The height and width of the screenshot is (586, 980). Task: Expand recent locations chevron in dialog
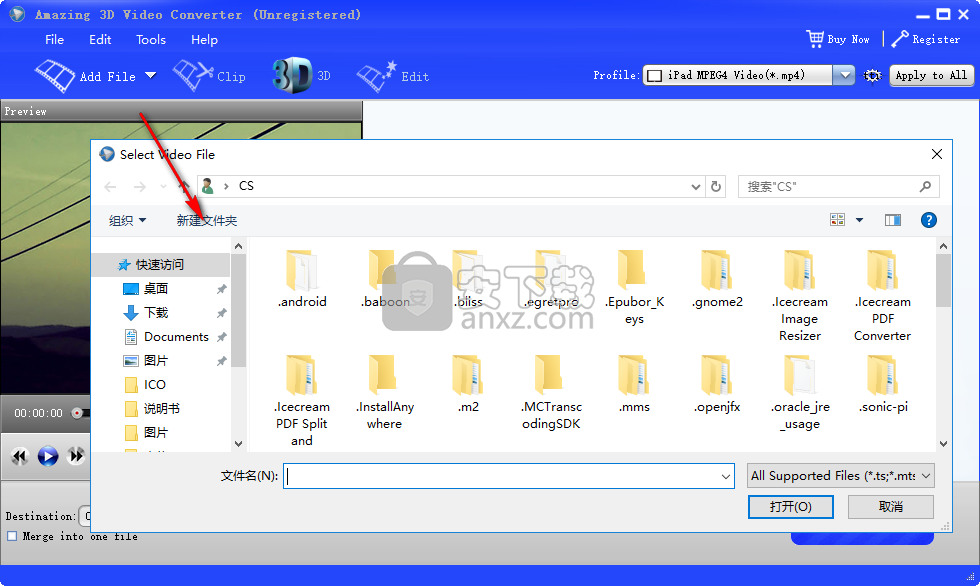163,186
